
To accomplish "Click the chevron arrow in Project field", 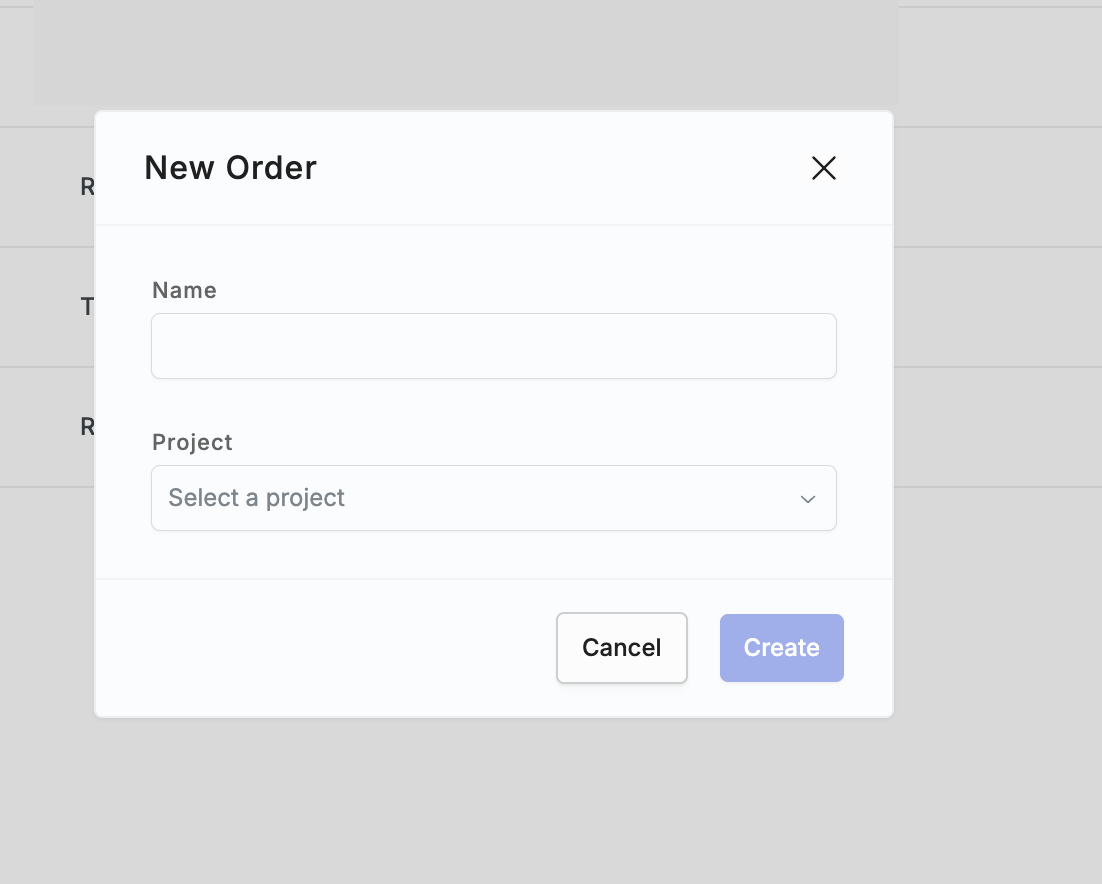I will (x=808, y=499).
